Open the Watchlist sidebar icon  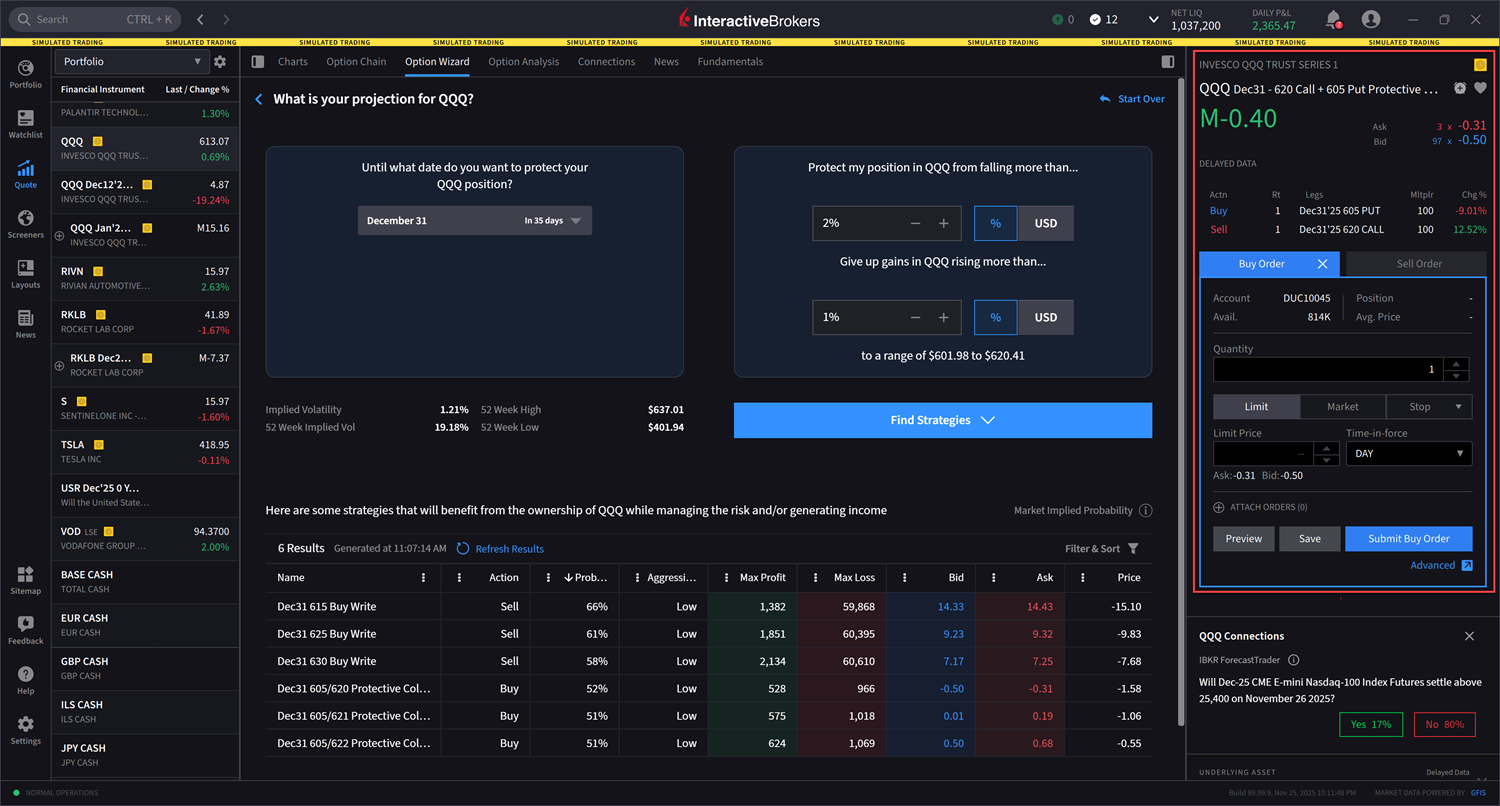(x=25, y=124)
